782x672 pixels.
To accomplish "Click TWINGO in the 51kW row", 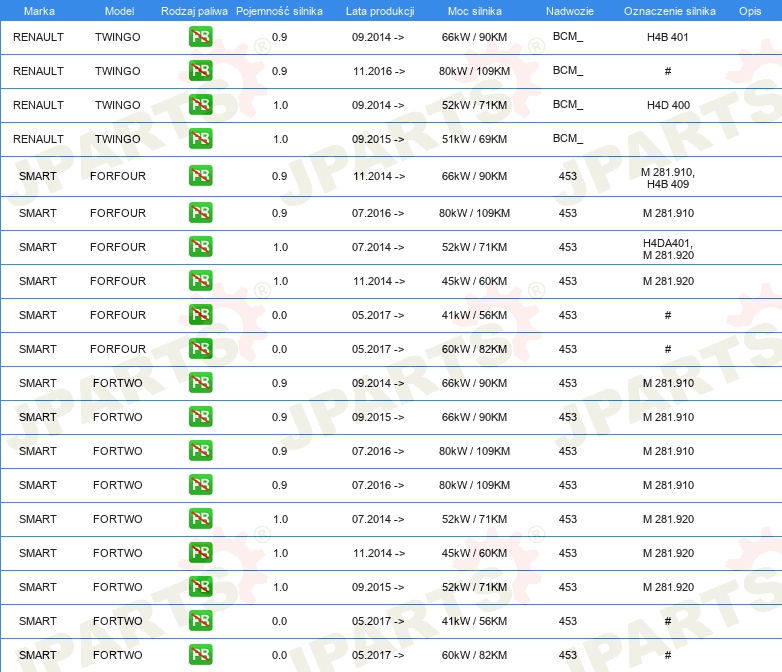I will (118, 139).
